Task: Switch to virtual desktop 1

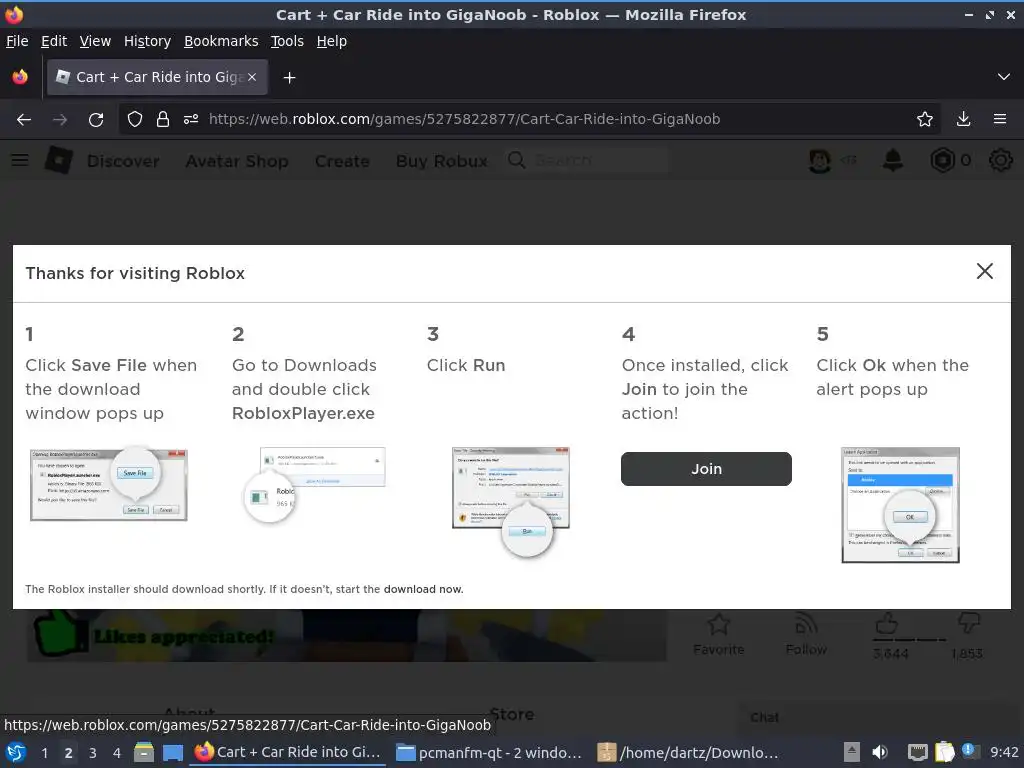Action: pos(44,753)
